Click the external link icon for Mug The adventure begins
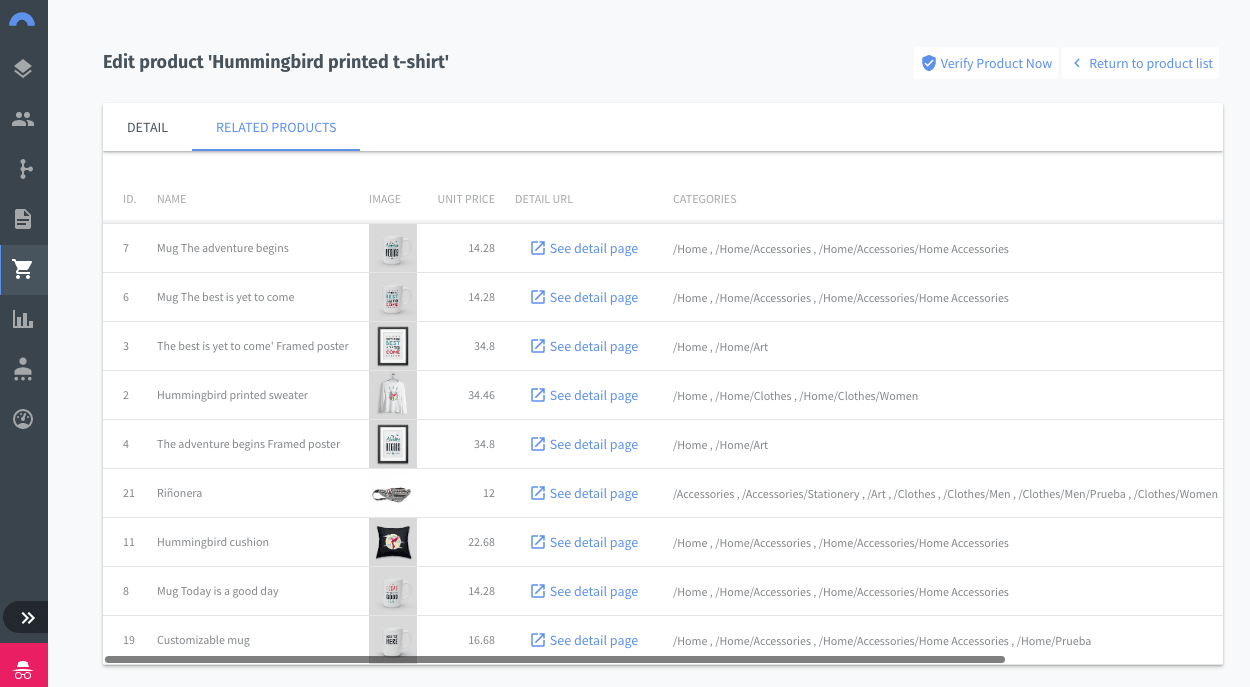This screenshot has width=1250, height=687. [537, 248]
